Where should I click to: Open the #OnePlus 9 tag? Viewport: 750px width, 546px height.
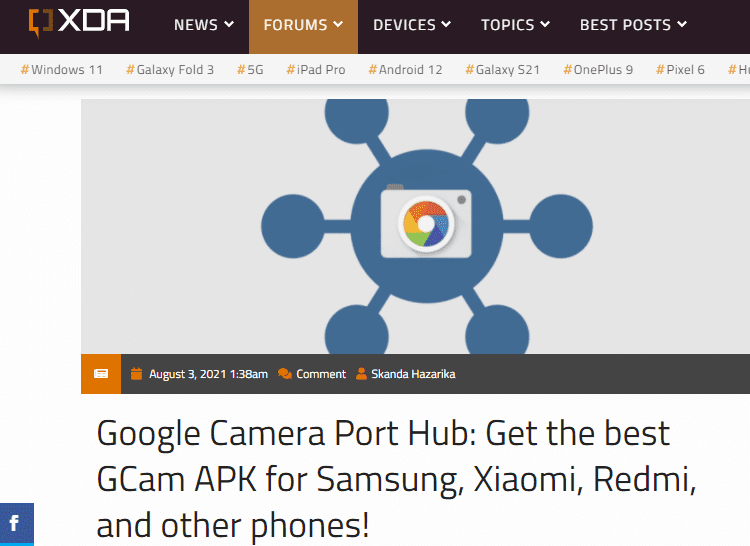tap(598, 70)
